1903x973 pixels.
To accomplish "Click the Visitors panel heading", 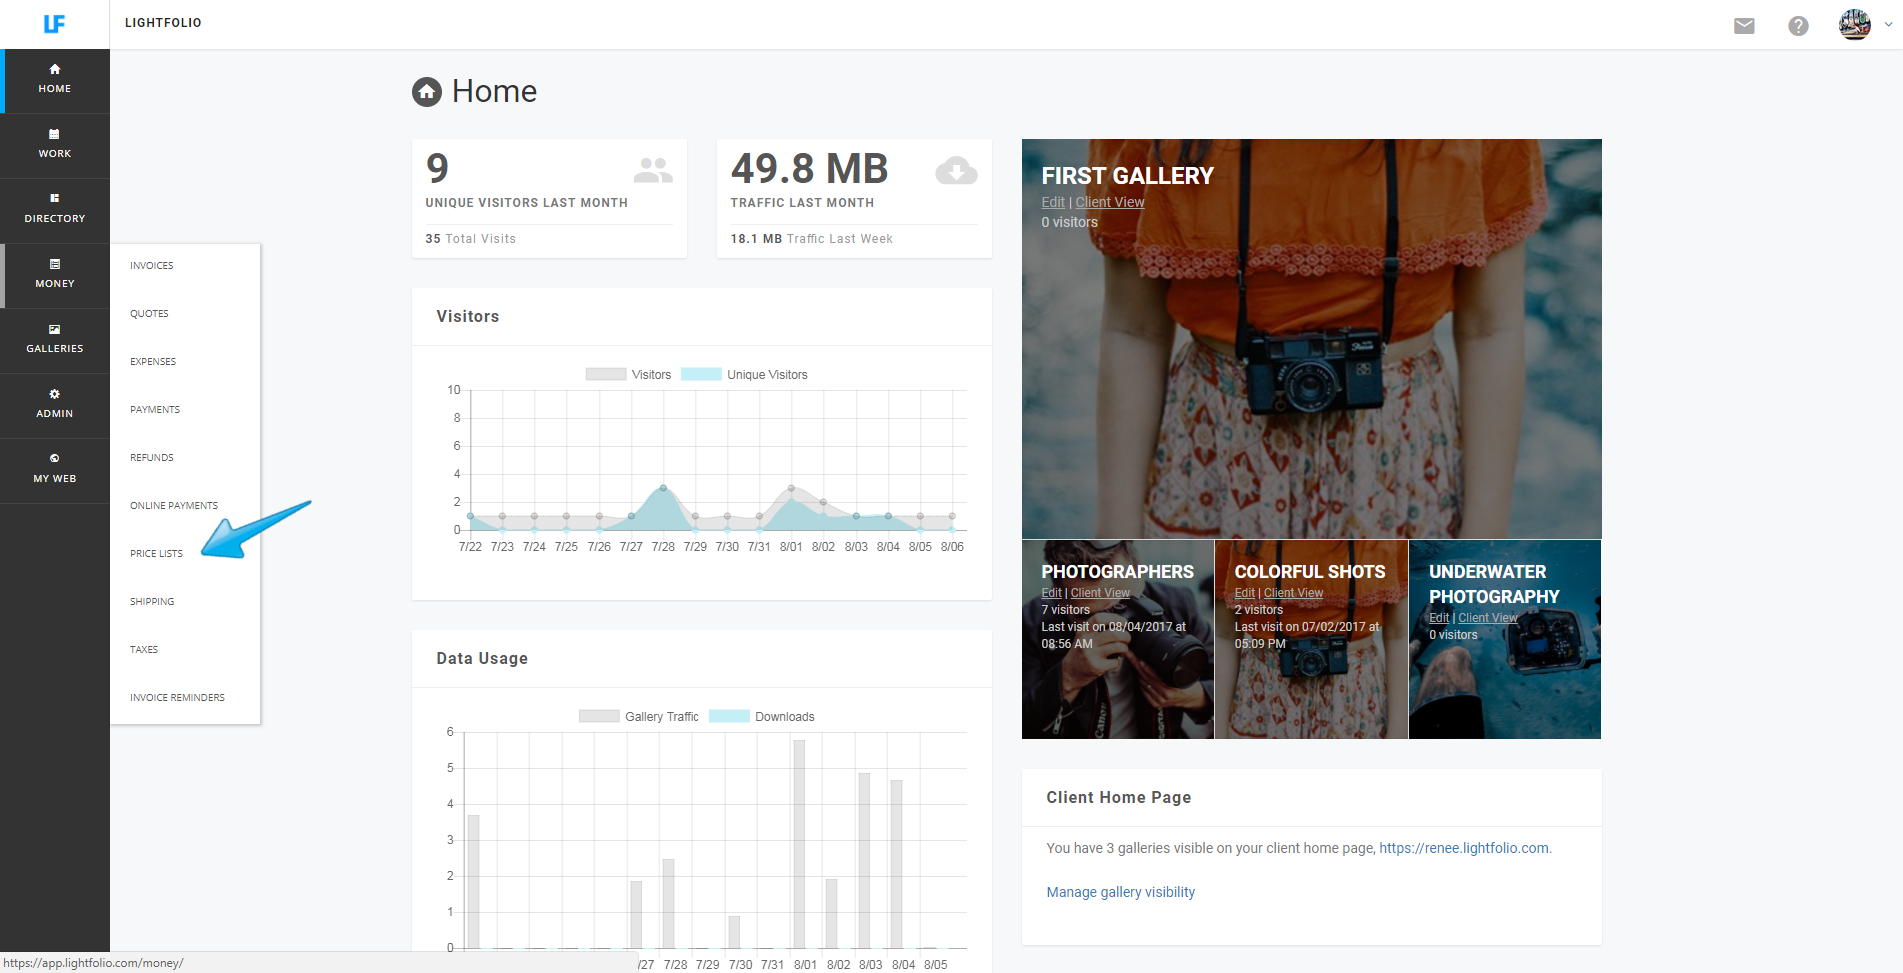I will point(468,317).
